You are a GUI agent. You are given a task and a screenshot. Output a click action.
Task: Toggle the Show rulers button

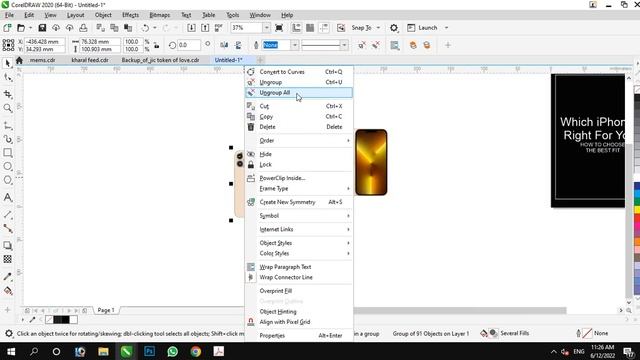coord(296,28)
